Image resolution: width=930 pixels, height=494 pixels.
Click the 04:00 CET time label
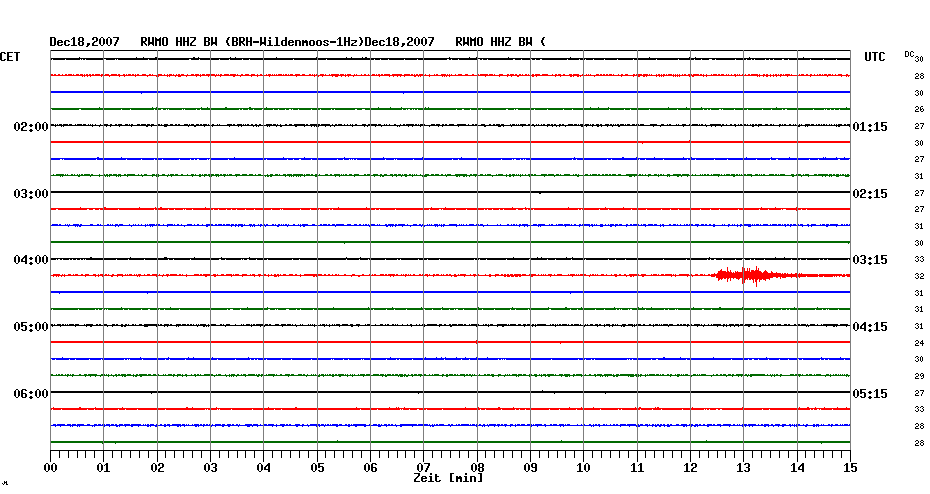tap(31, 260)
